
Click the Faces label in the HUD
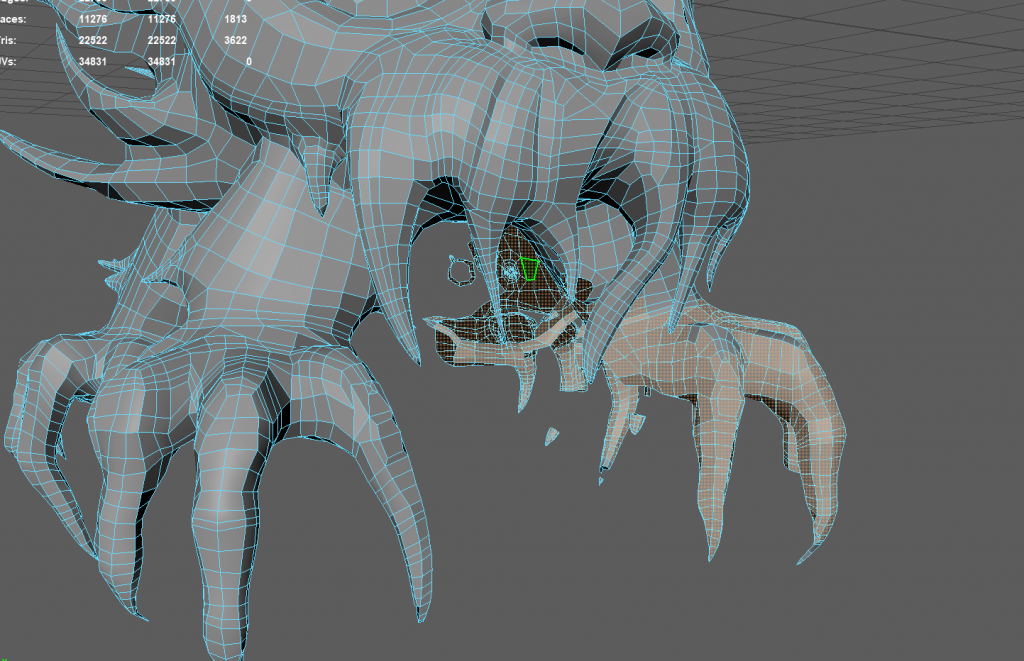point(14,18)
